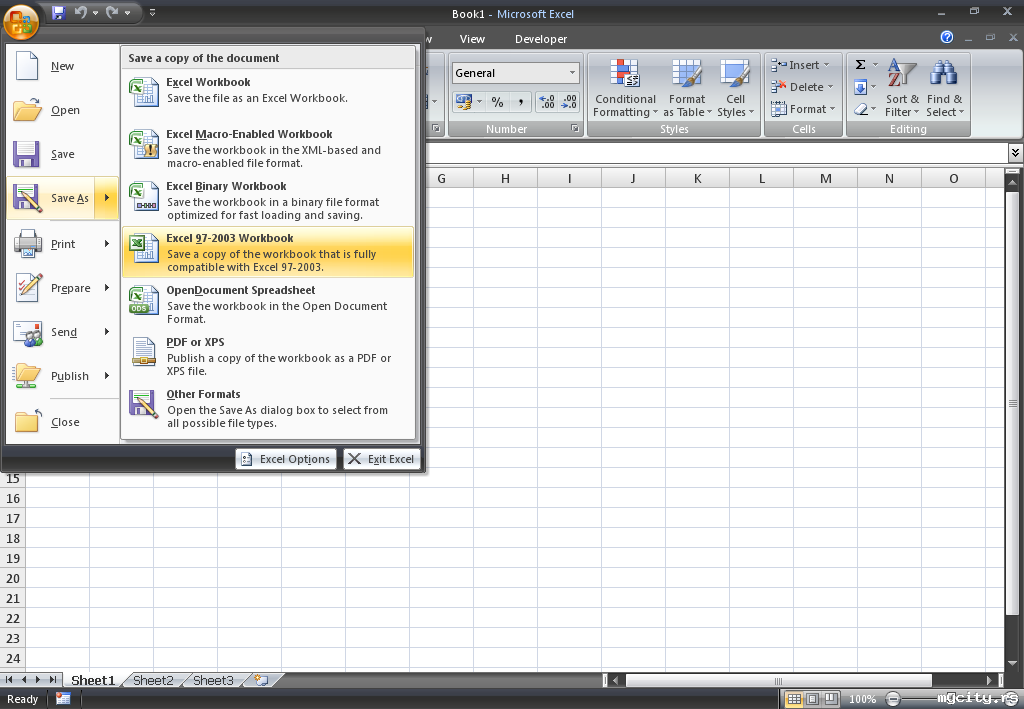Screen dimensions: 1024x709
Task: Click the Microsoft Office Excel Help icon
Action: (x=947, y=38)
